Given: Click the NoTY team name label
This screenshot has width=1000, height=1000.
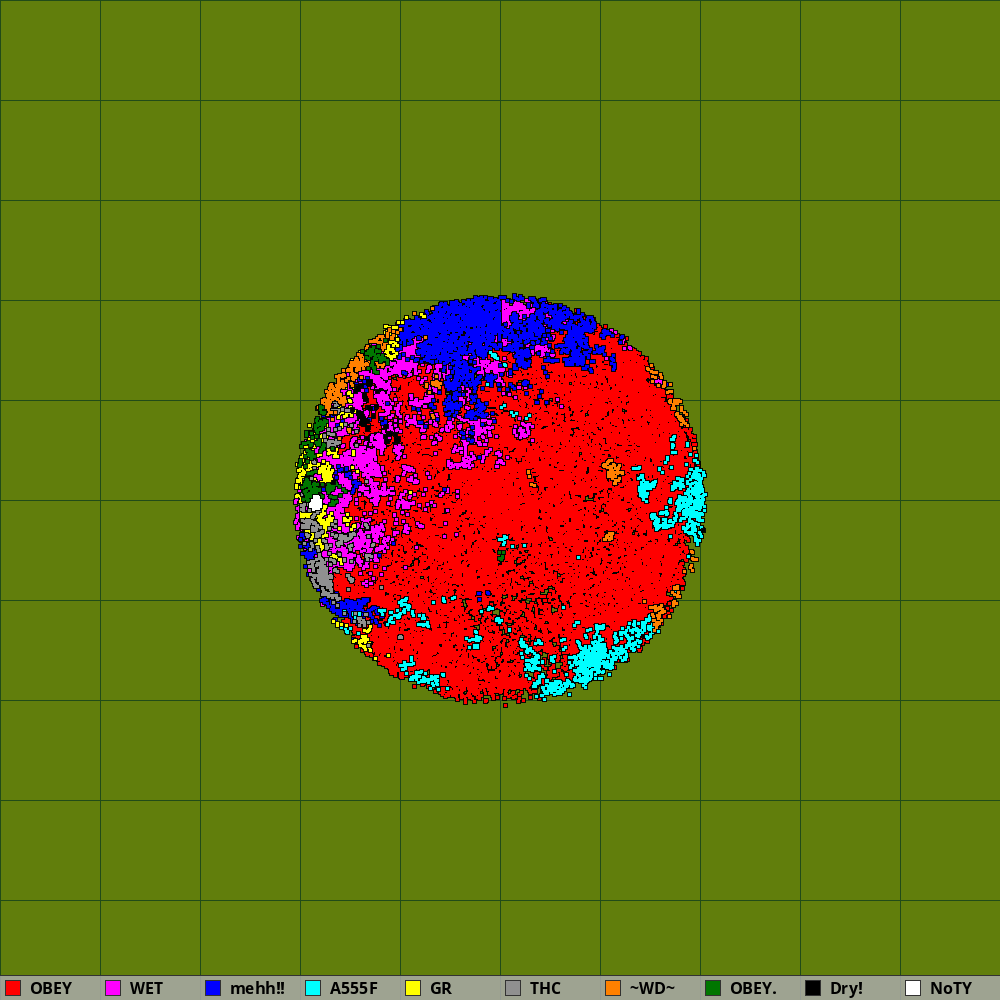Looking at the screenshot, I should [950, 988].
